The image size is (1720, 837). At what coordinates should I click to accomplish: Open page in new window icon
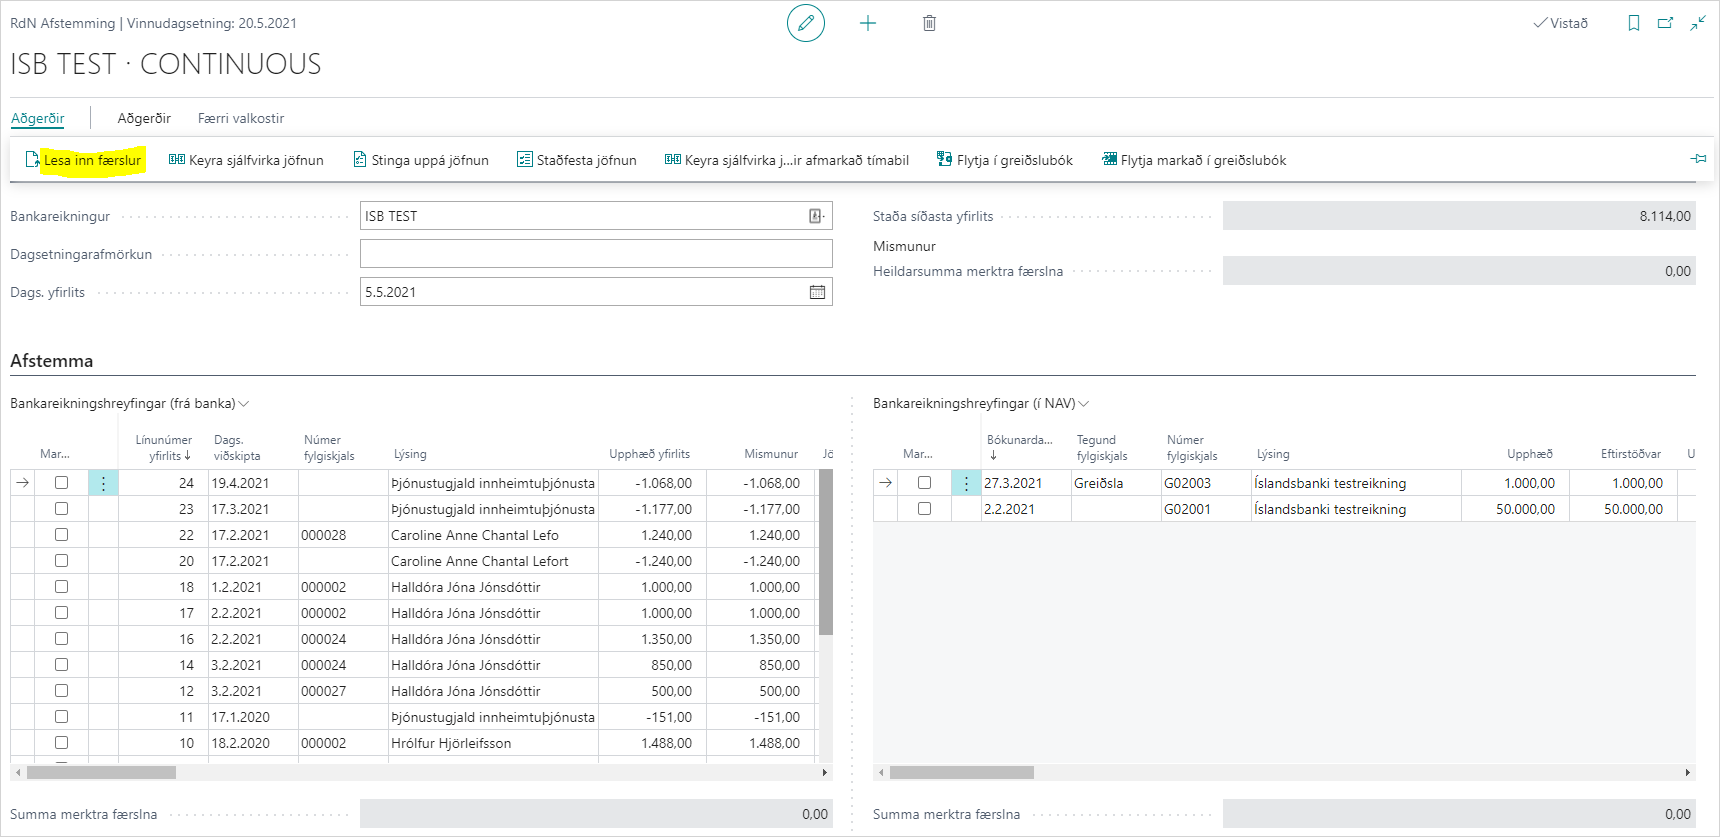(x=1665, y=23)
